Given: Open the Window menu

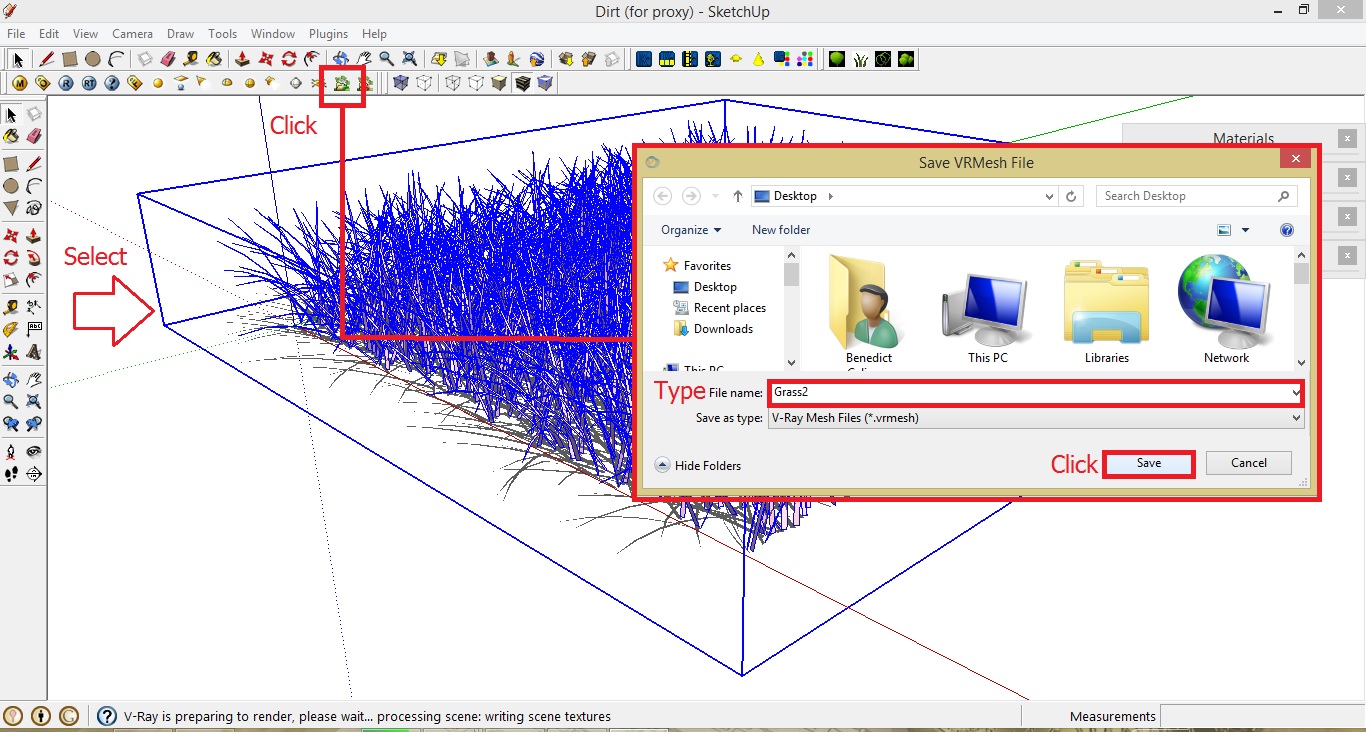Looking at the screenshot, I should 272,34.
